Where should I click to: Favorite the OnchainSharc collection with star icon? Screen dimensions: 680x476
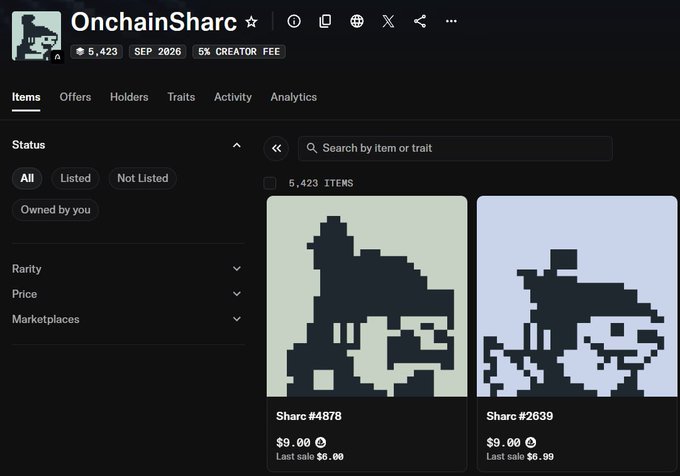point(251,22)
